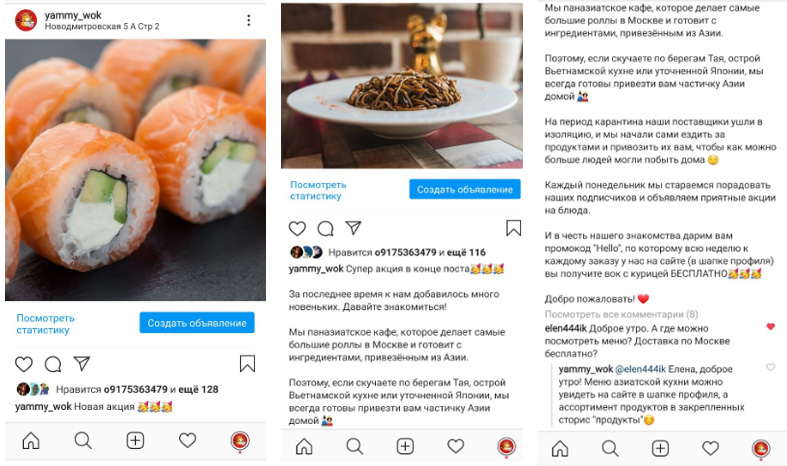Open the three-dot post options menu
The width and height of the screenshot is (787, 466).
click(248, 20)
